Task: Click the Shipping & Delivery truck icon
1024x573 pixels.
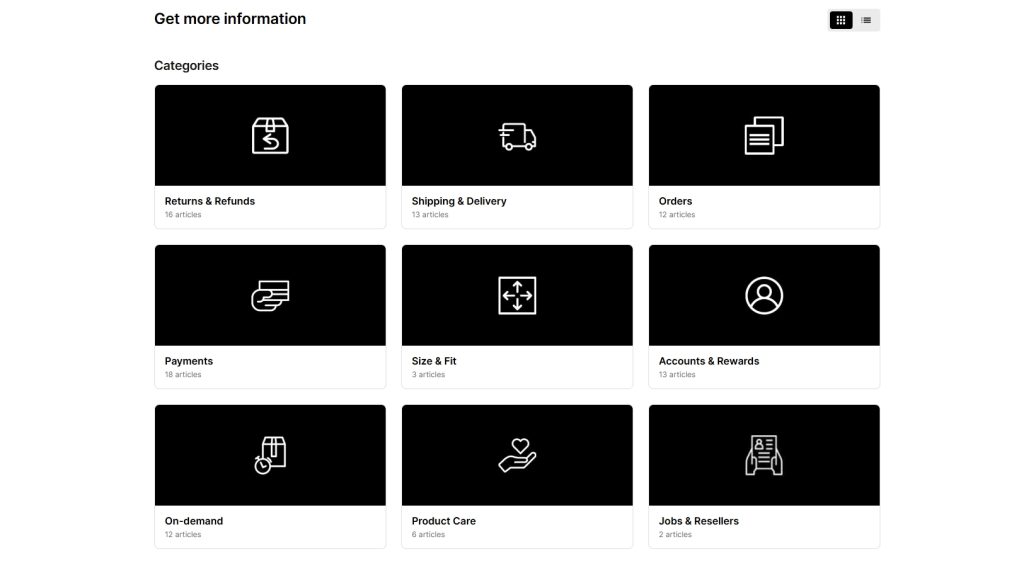Action: 517,136
